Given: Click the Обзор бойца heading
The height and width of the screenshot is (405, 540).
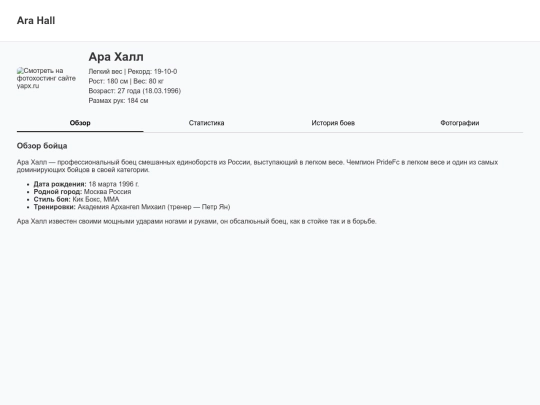Looking at the screenshot, I should pyautogui.click(x=42, y=146).
